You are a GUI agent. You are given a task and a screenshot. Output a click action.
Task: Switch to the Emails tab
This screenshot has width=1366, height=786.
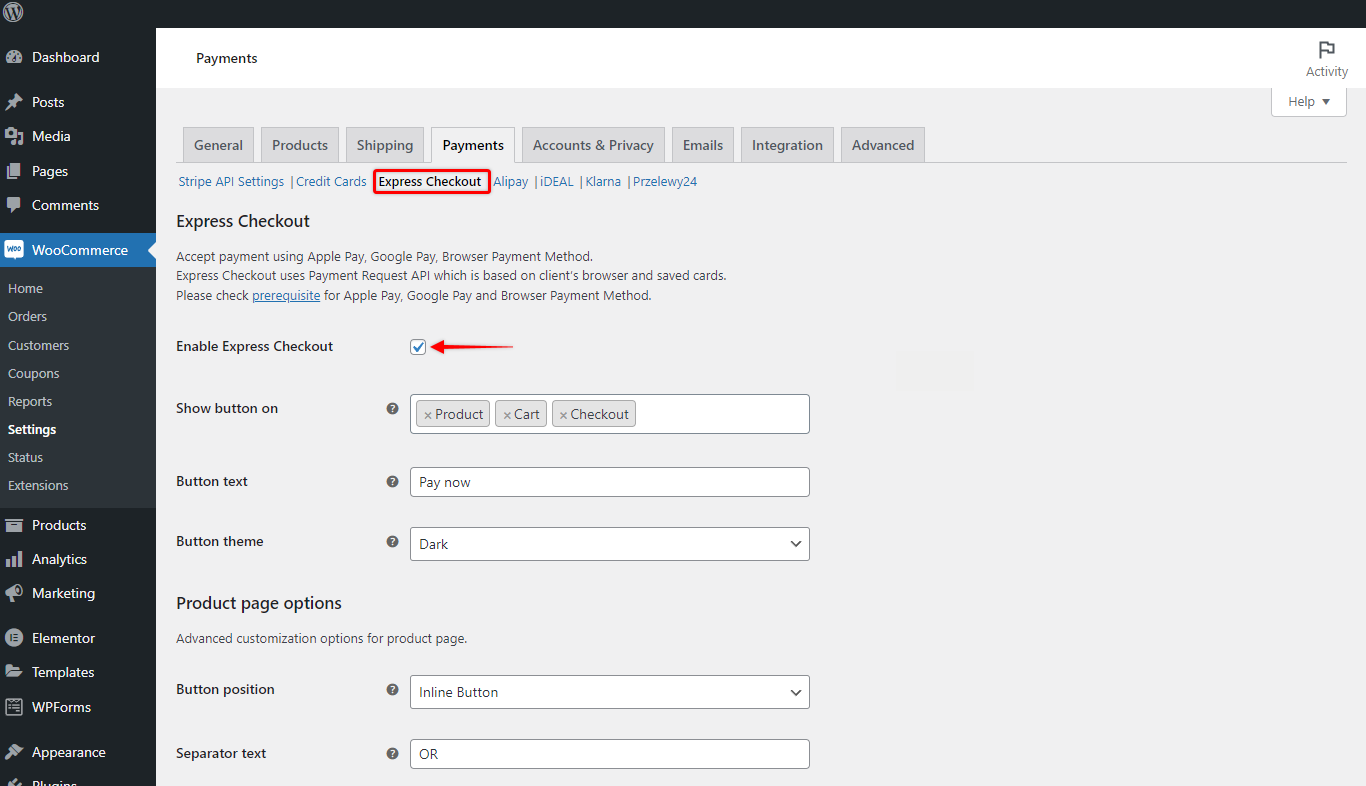(x=703, y=145)
